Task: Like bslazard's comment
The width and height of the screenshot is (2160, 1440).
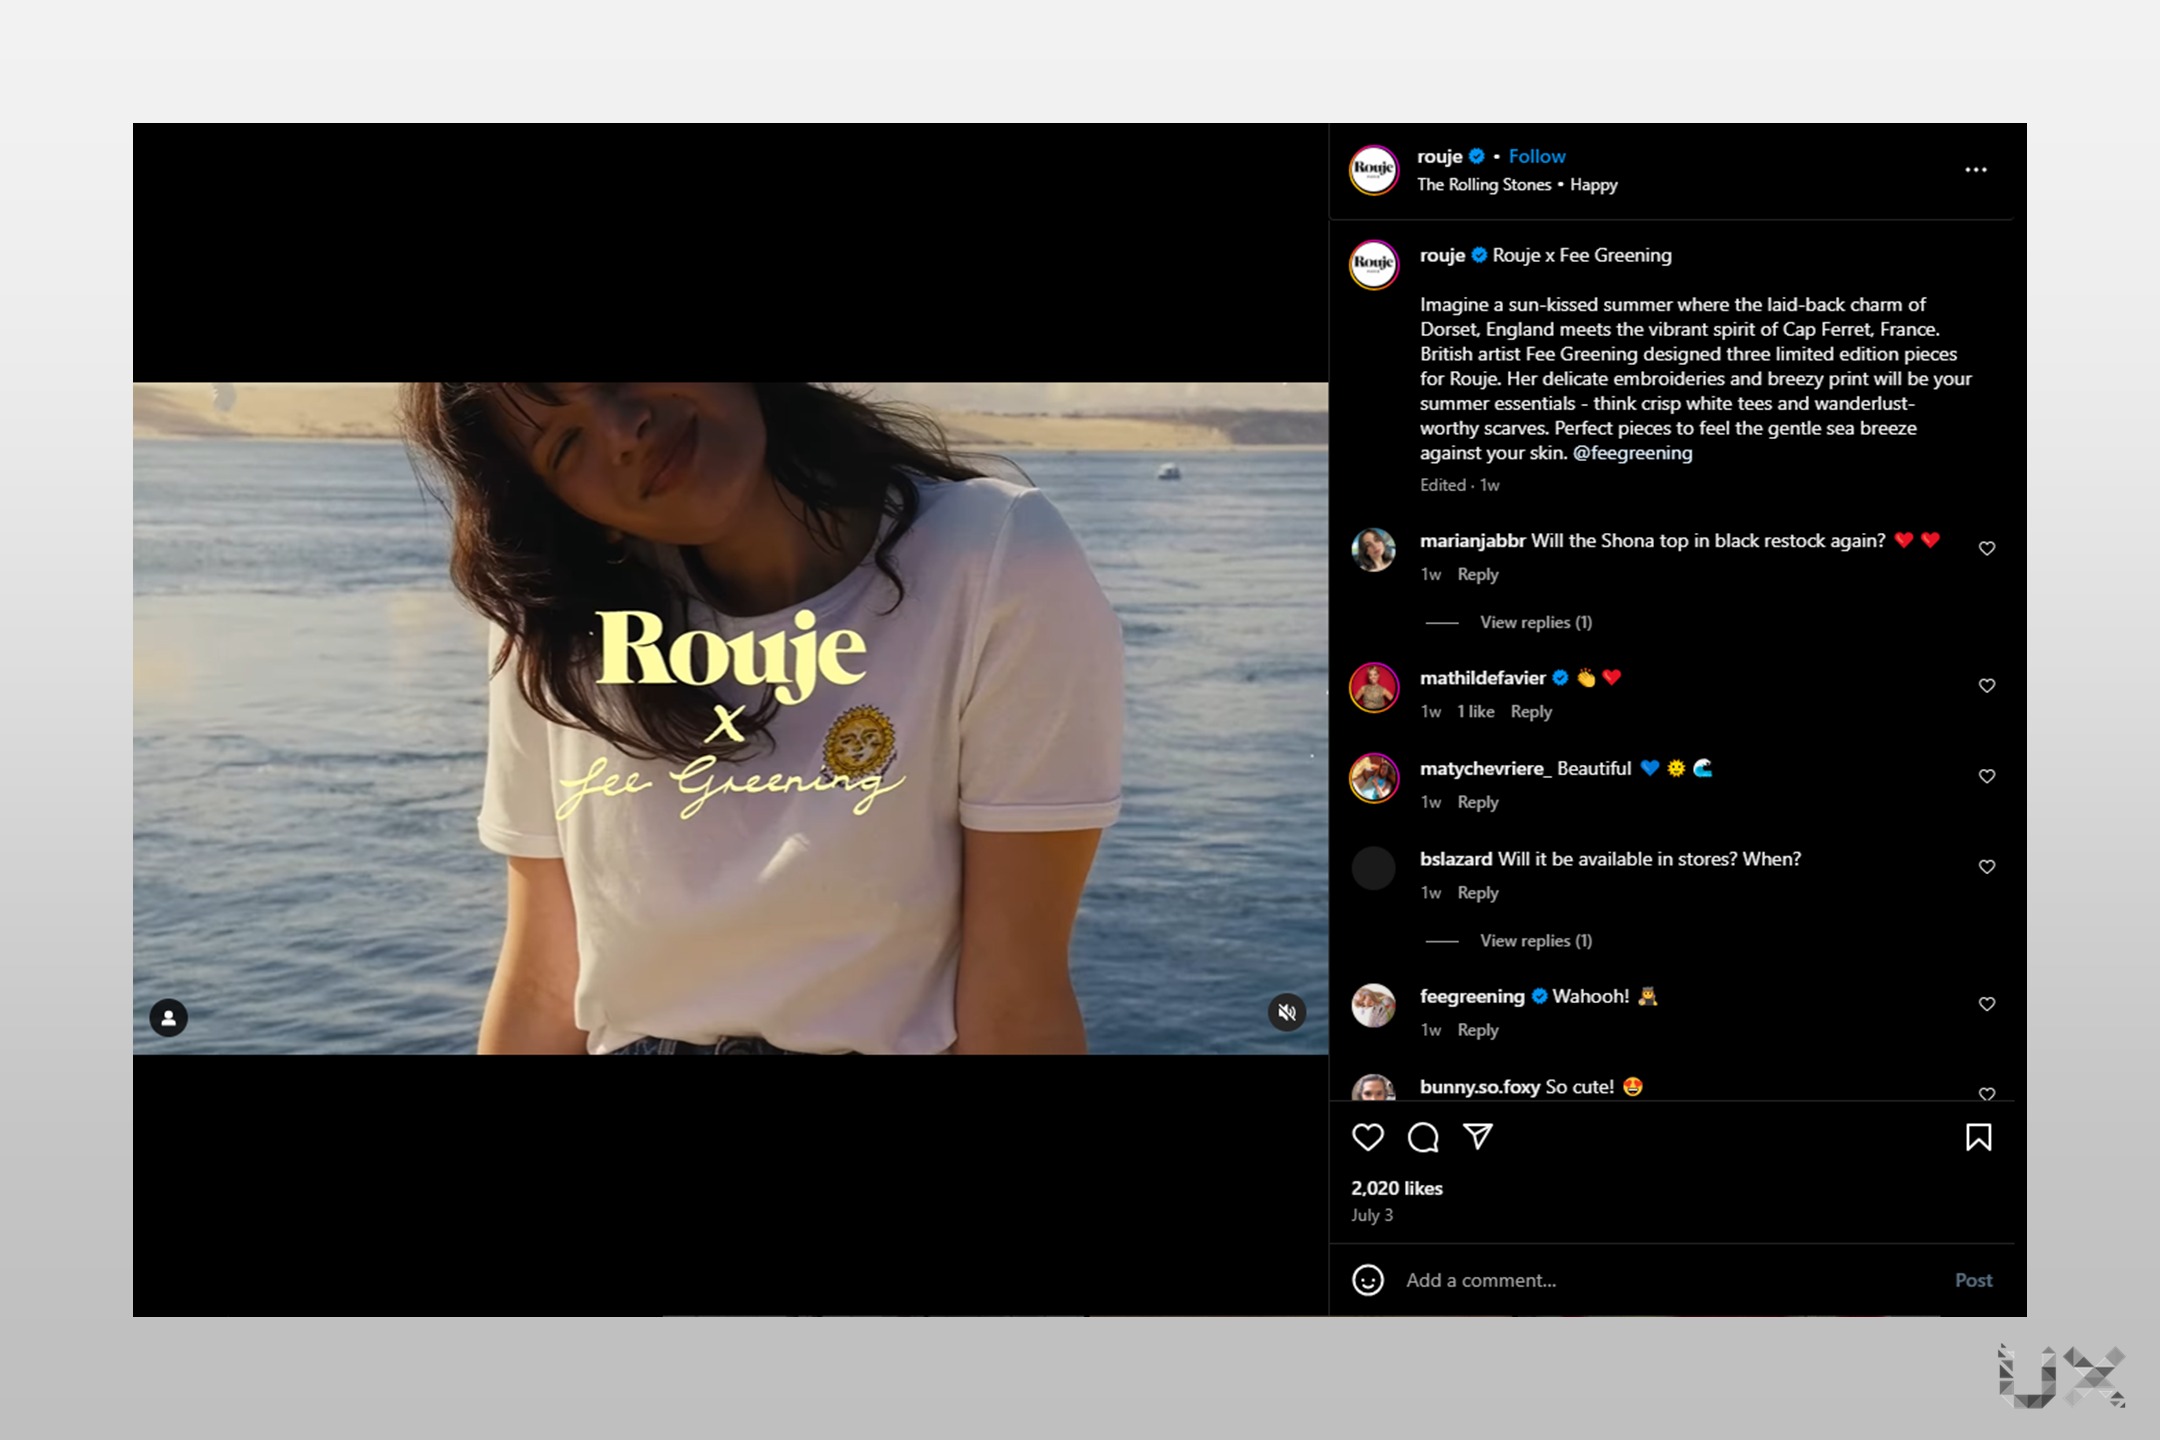Action: click(1987, 867)
